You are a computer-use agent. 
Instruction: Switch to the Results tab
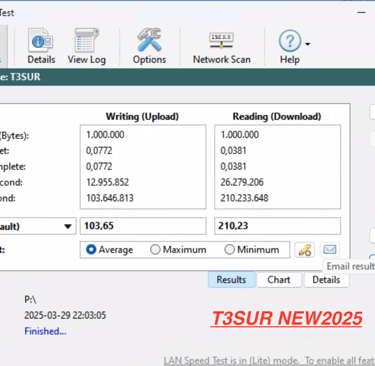[231, 280]
